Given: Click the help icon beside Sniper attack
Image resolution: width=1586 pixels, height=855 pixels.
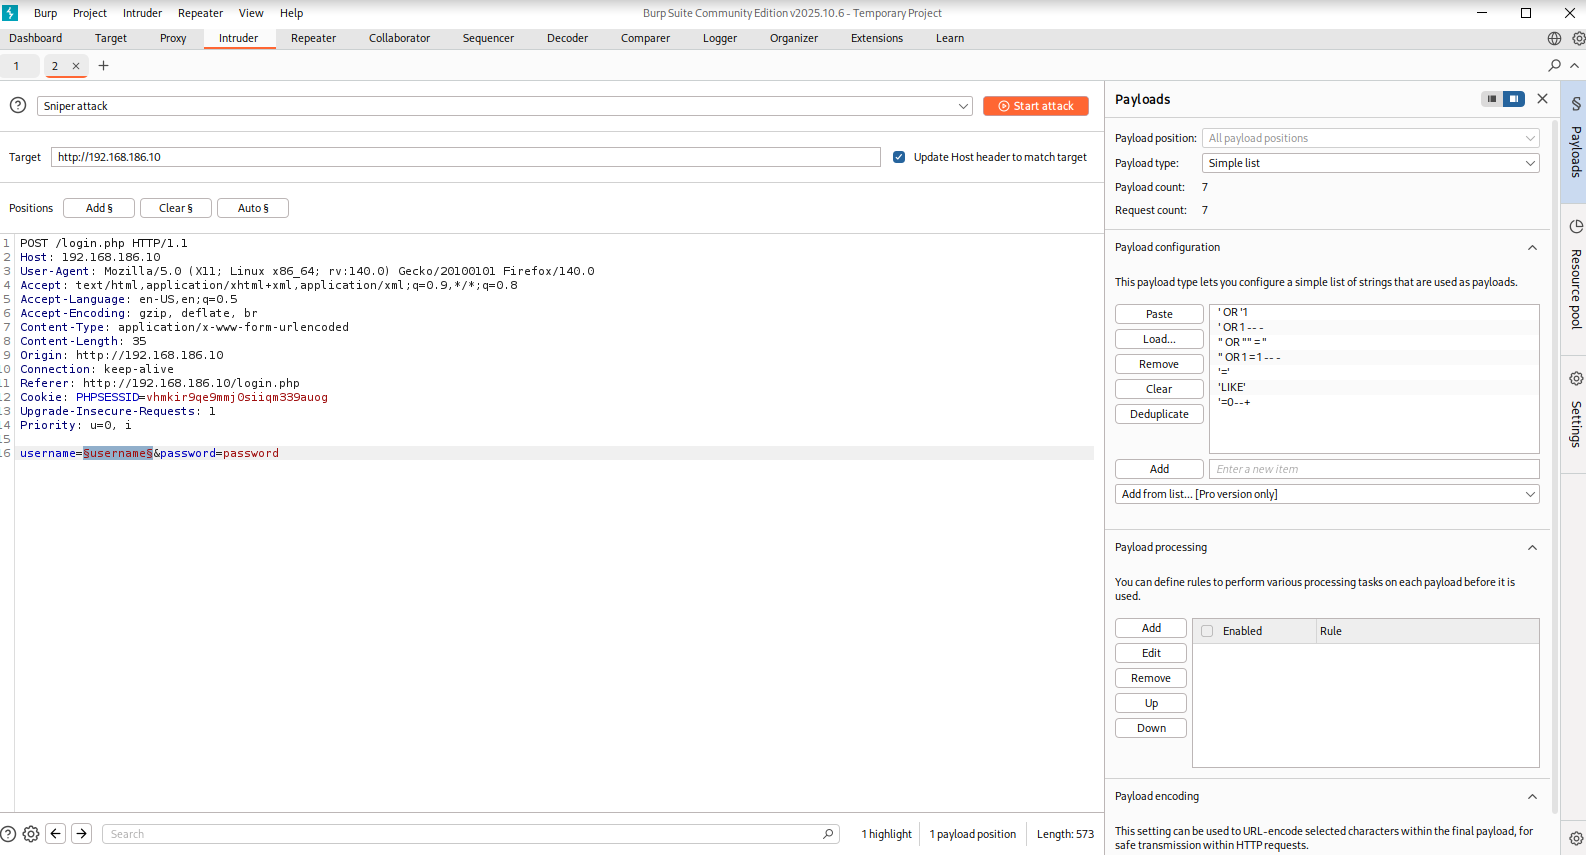Looking at the screenshot, I should pyautogui.click(x=18, y=106).
